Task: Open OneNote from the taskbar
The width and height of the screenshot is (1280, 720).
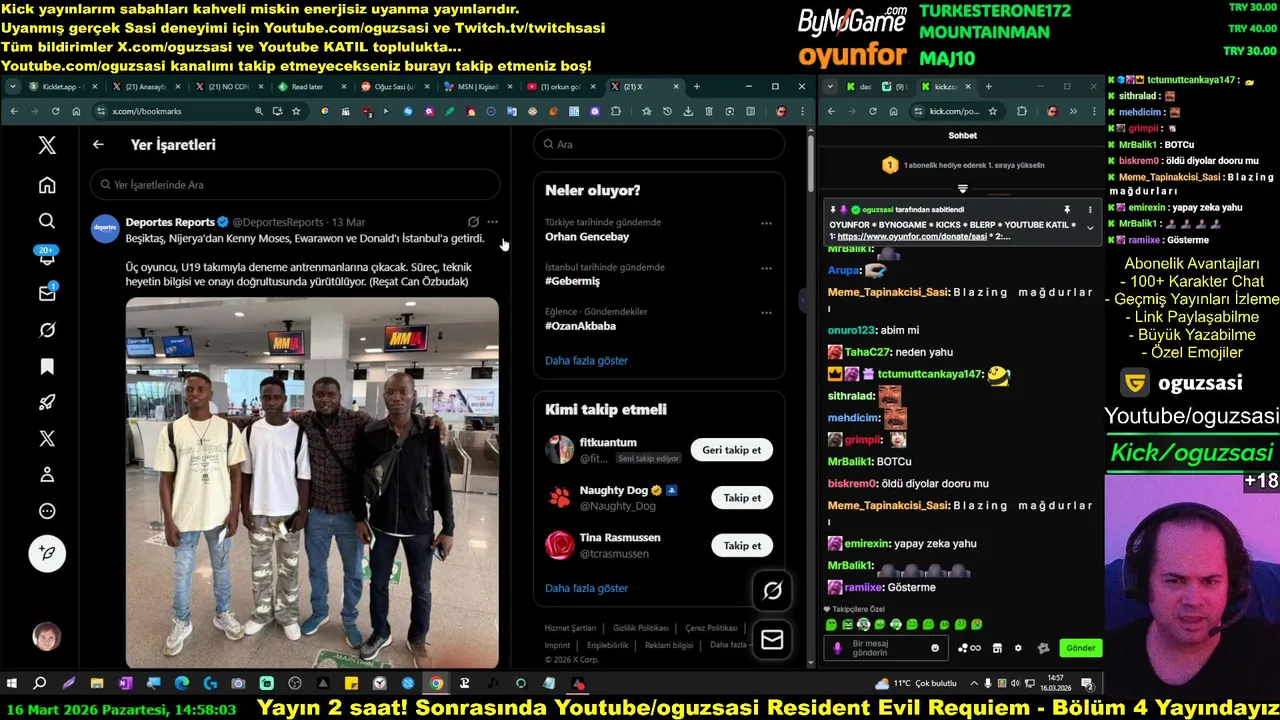Action: click(x=125, y=684)
